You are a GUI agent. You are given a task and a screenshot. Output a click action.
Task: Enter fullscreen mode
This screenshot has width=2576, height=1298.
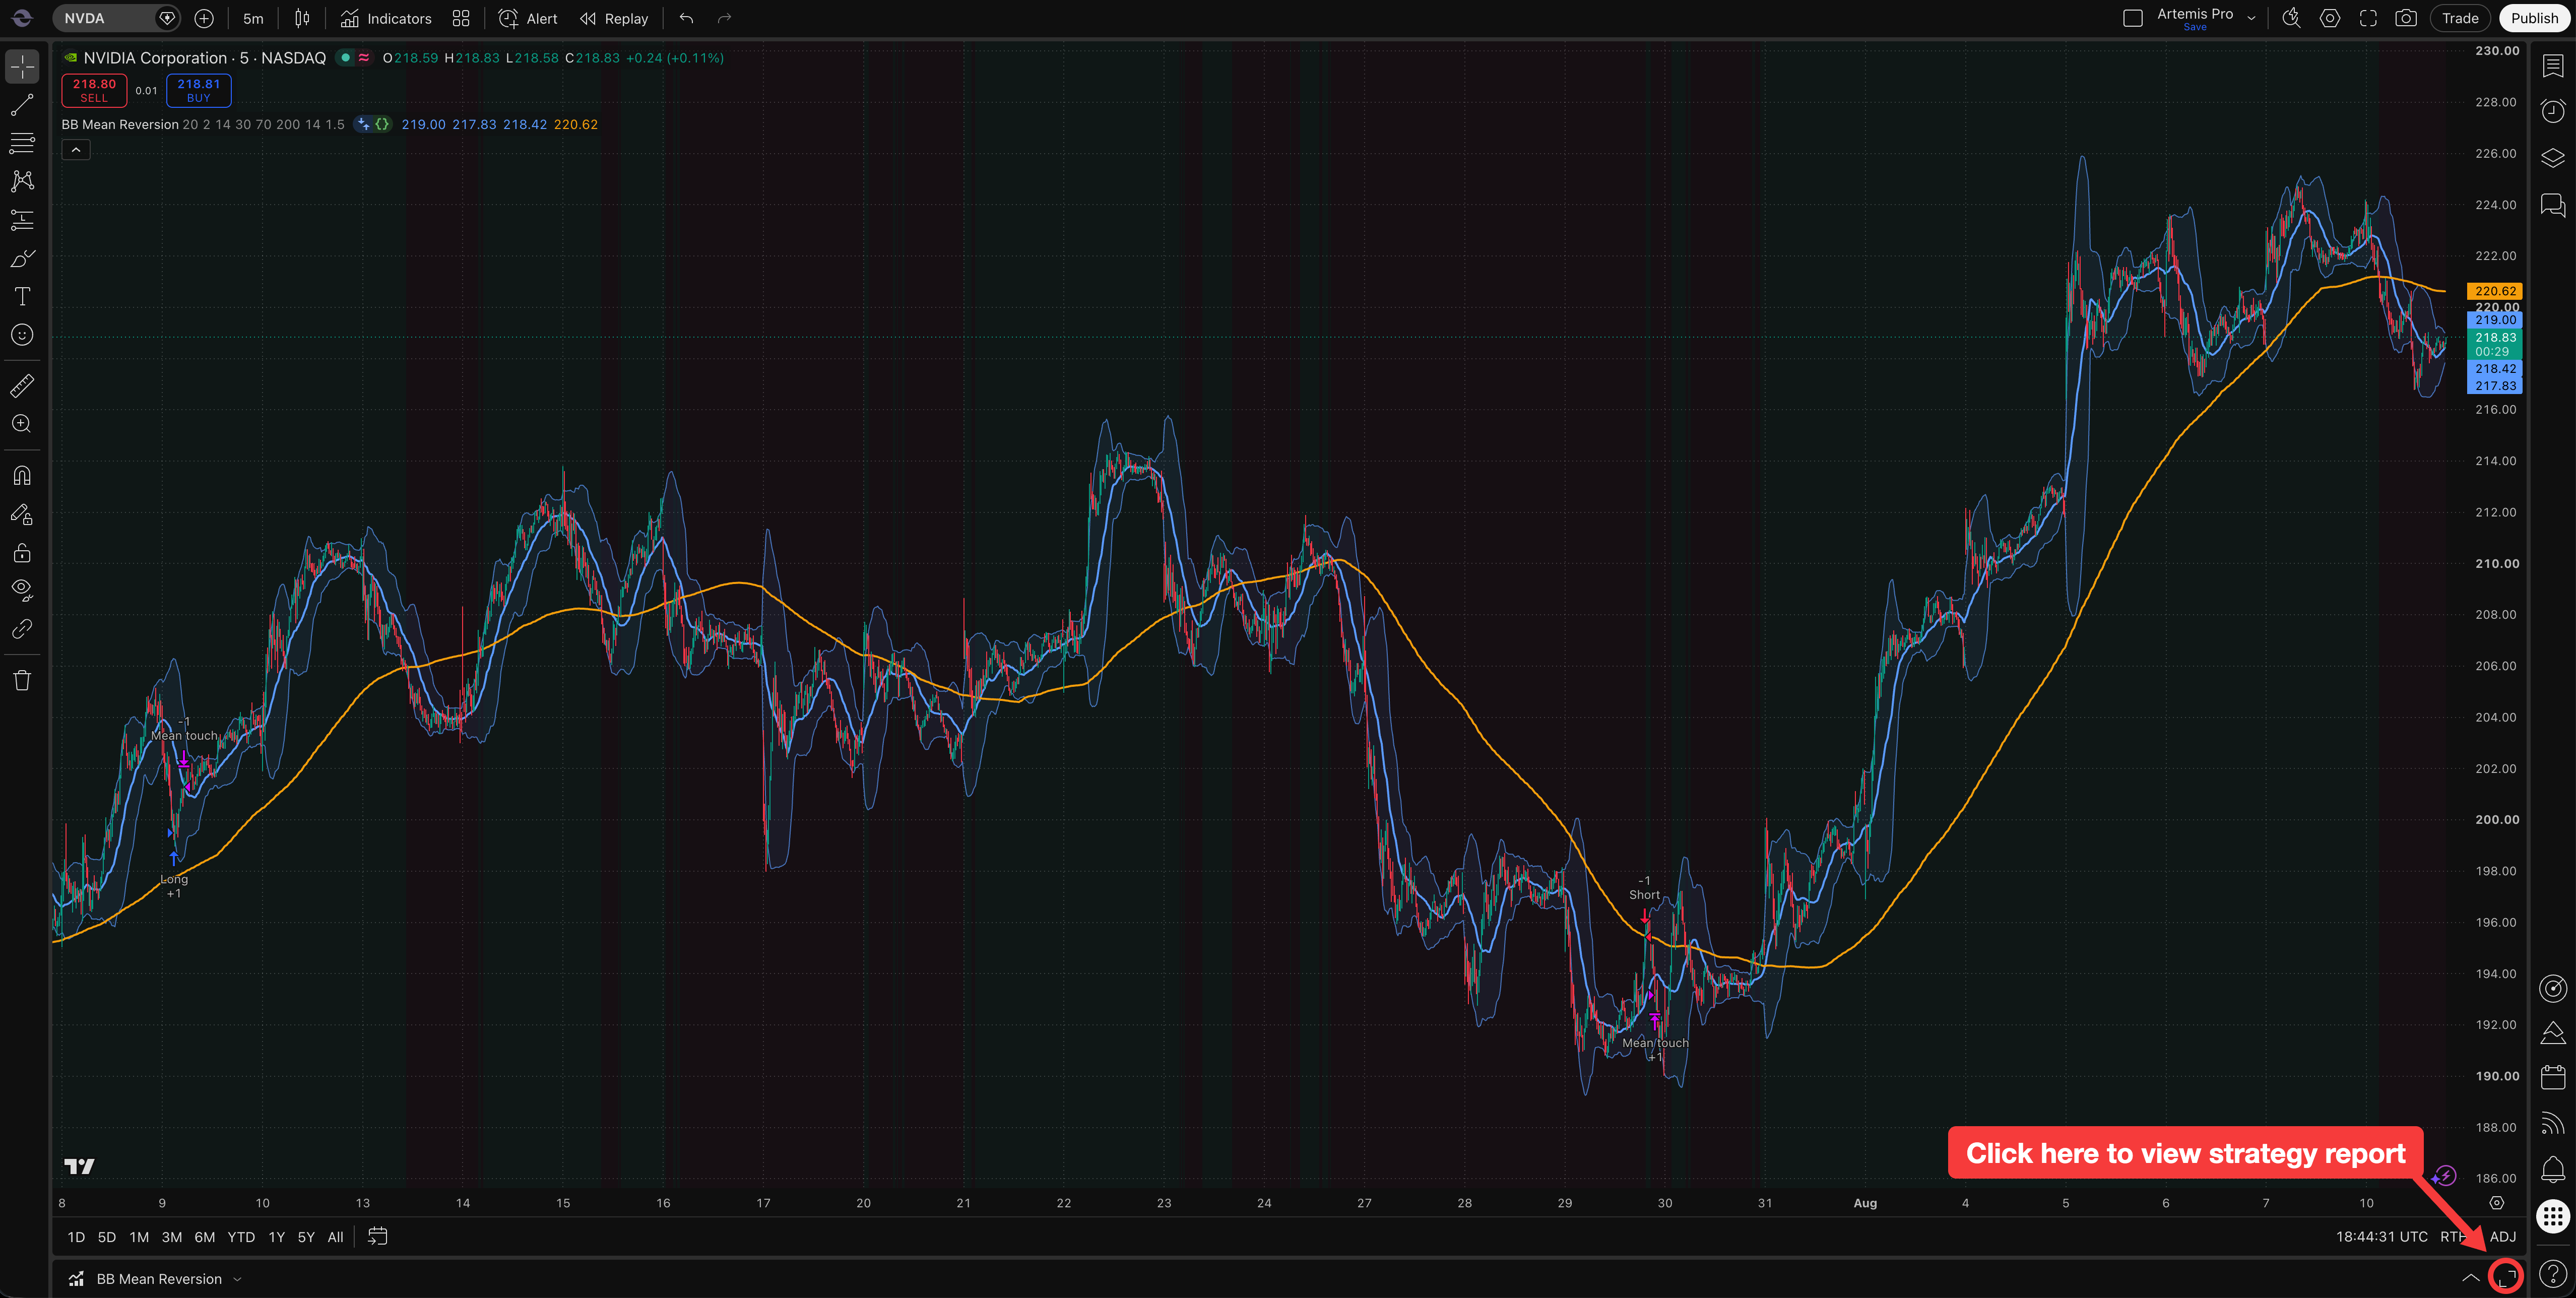click(2368, 18)
